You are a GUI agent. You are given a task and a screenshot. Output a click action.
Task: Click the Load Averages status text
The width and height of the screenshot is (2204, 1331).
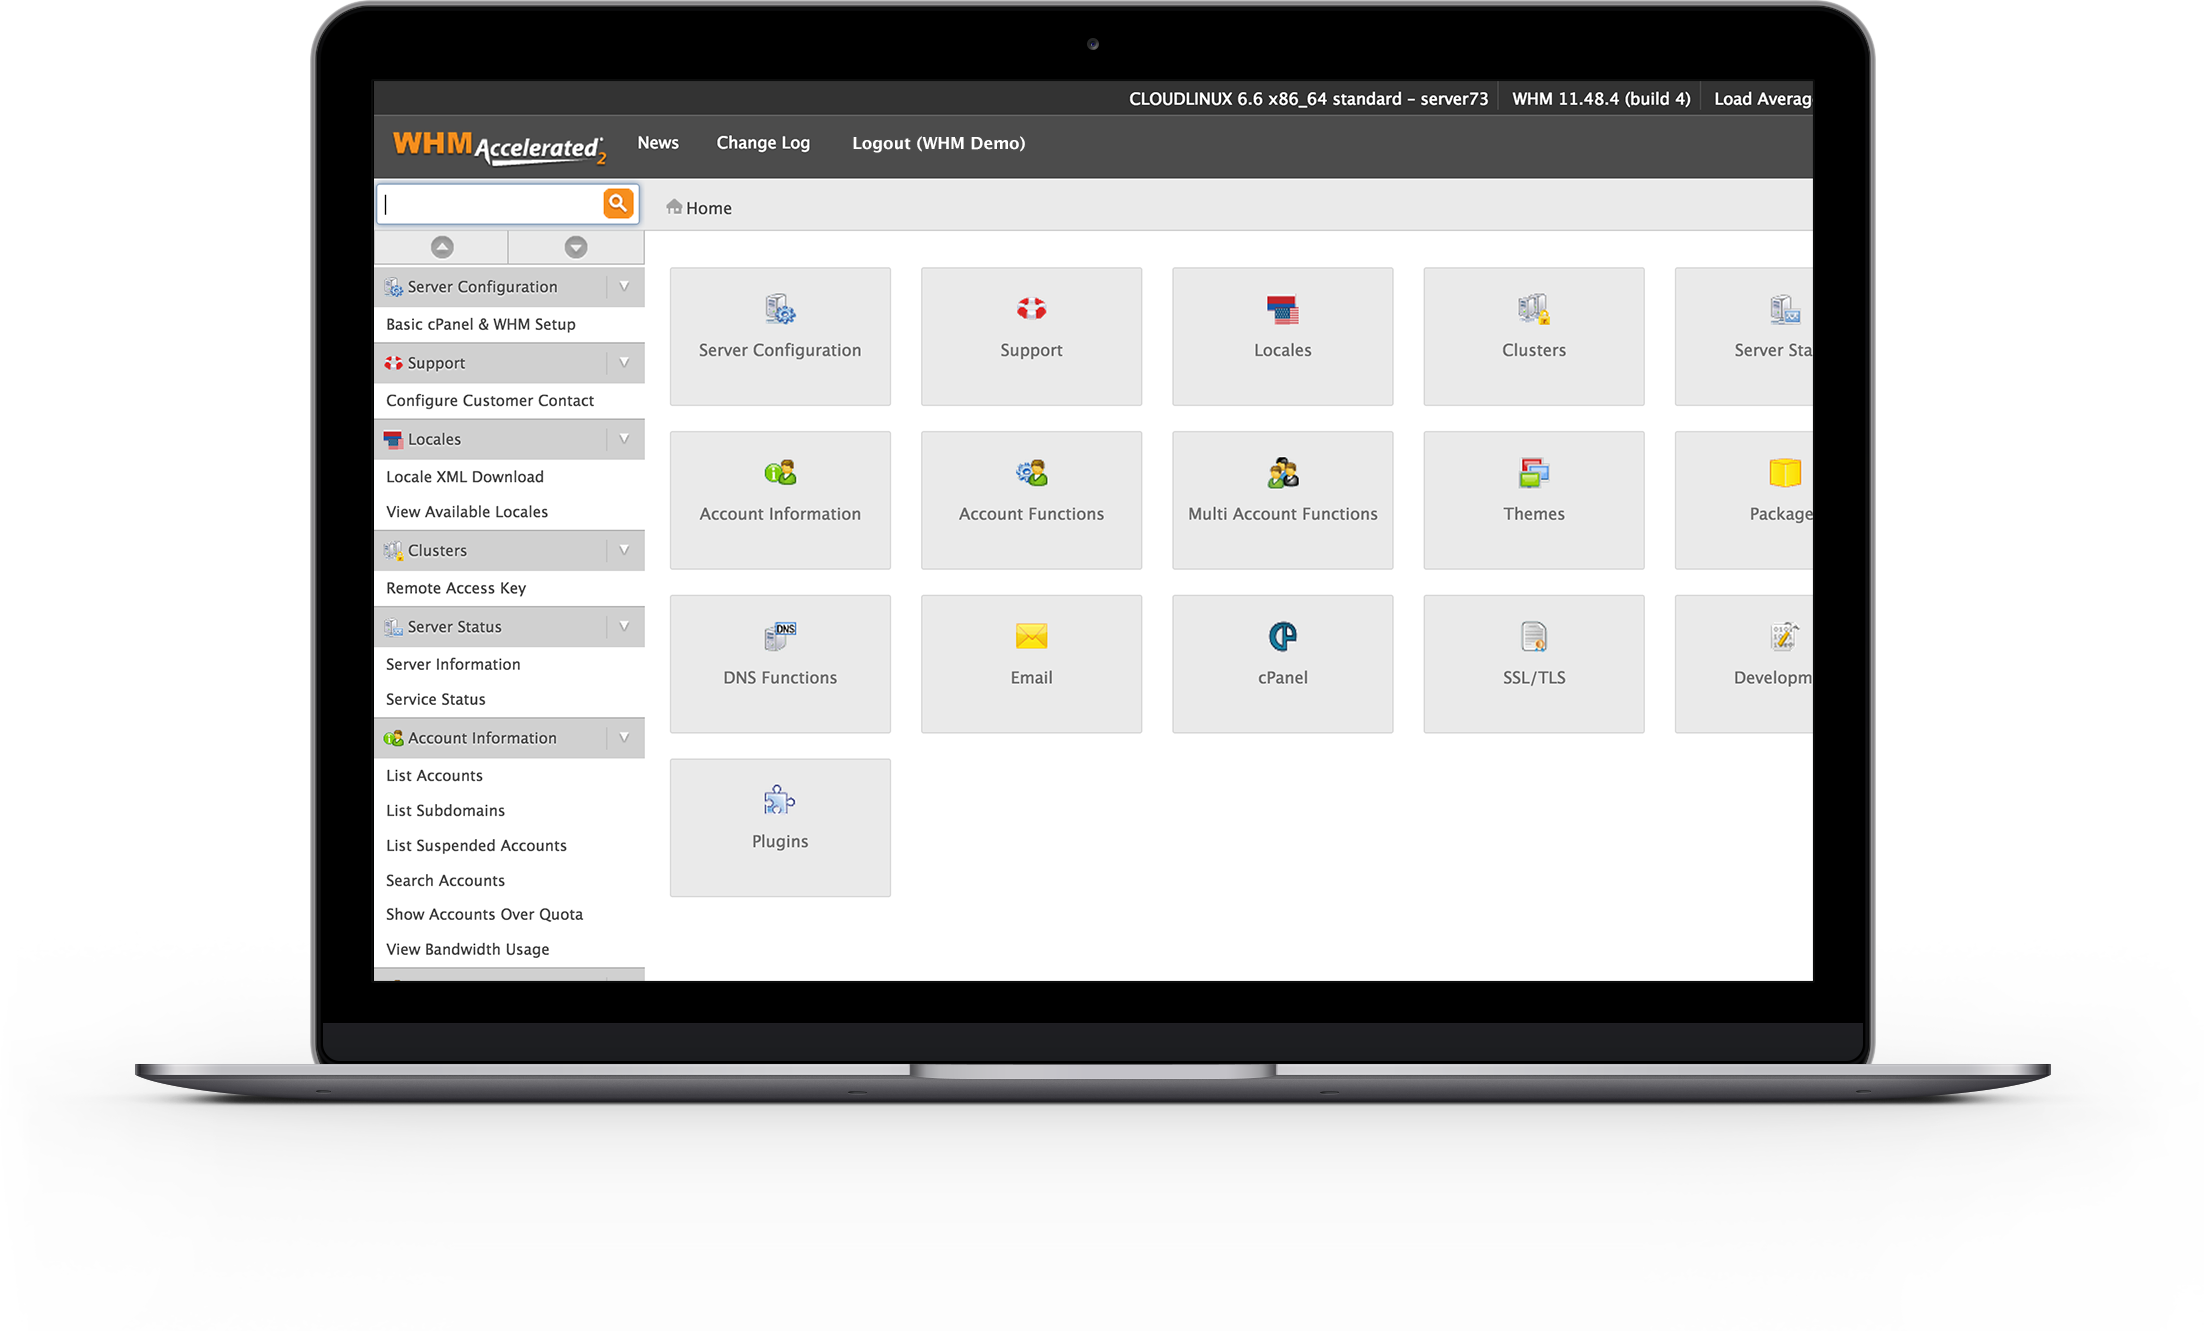click(x=1762, y=99)
